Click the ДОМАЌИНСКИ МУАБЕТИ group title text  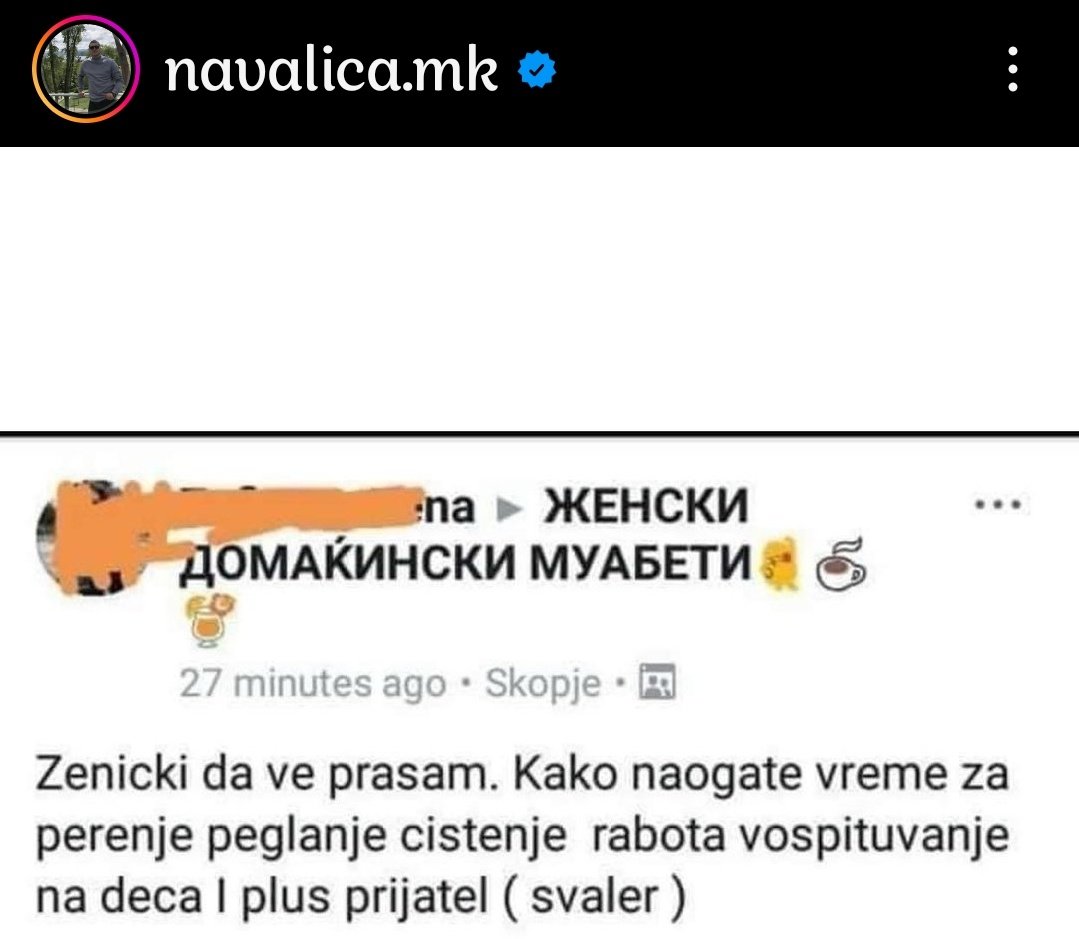click(x=465, y=563)
